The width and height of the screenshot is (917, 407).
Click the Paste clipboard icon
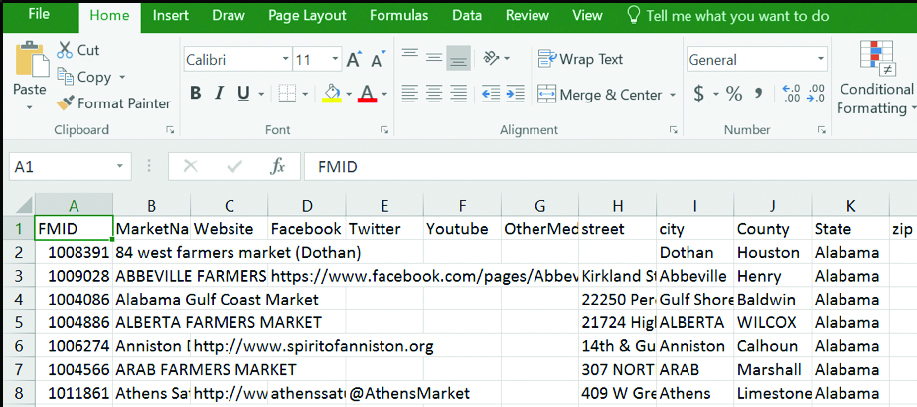click(x=32, y=61)
